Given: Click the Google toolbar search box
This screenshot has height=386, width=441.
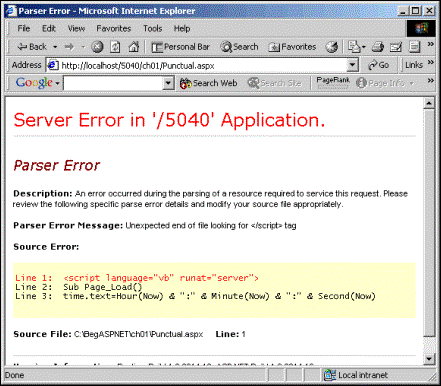Looking at the screenshot, I should 113,83.
